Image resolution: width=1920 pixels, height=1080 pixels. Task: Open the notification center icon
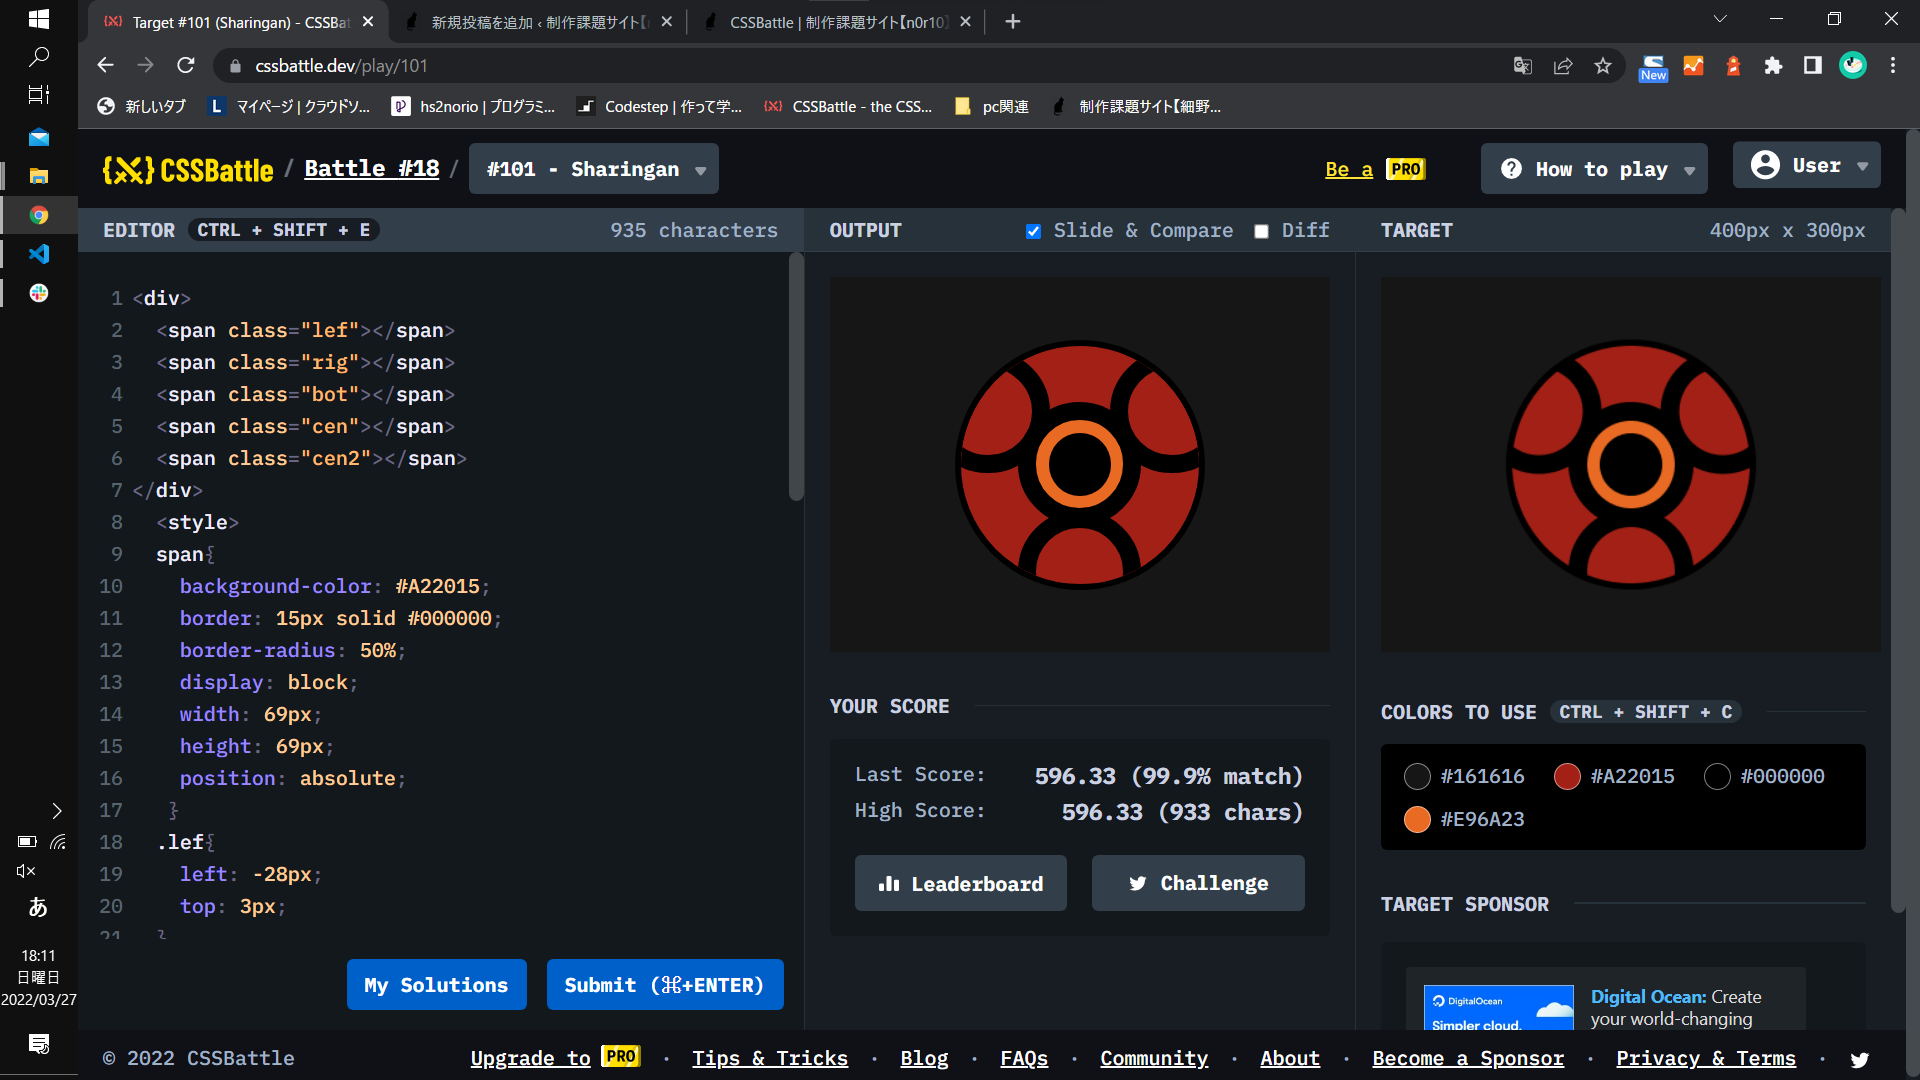pyautogui.click(x=39, y=1043)
